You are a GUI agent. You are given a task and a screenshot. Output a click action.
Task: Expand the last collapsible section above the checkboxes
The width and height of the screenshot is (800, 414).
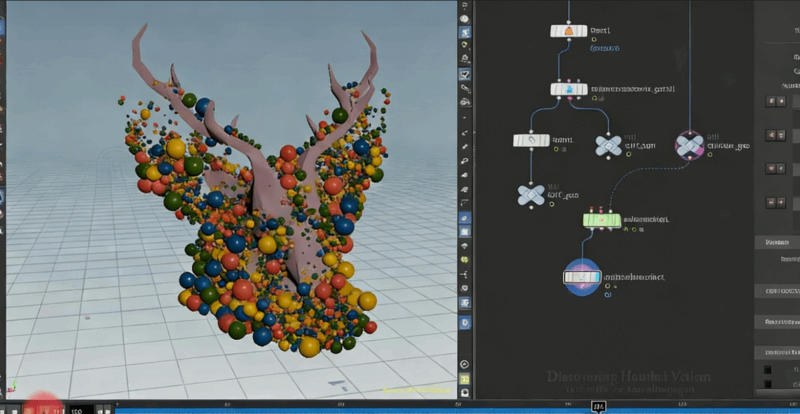pyautogui.click(x=778, y=352)
